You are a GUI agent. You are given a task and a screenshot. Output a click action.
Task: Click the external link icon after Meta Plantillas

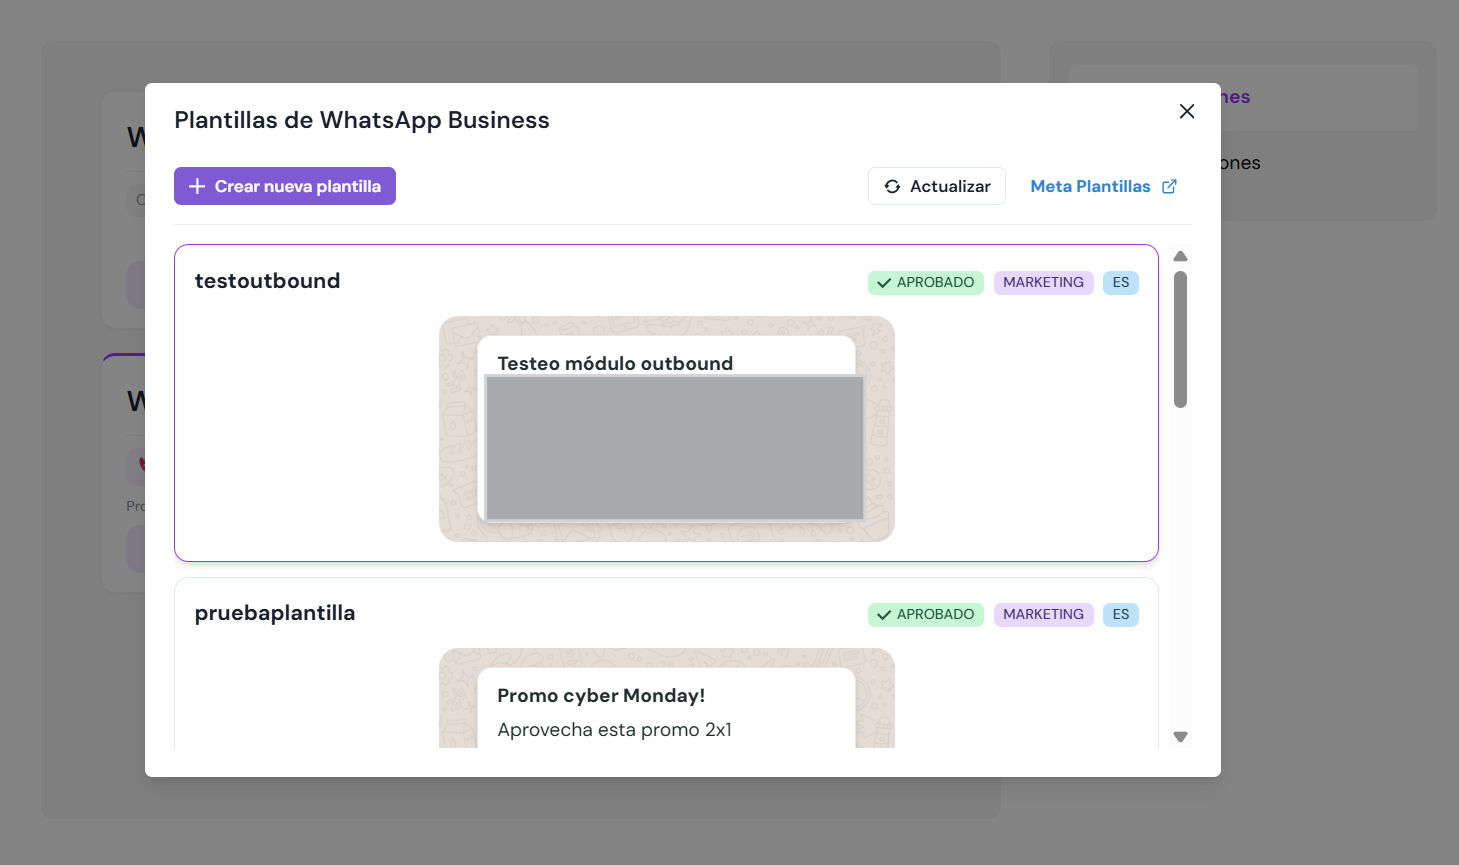click(1169, 187)
